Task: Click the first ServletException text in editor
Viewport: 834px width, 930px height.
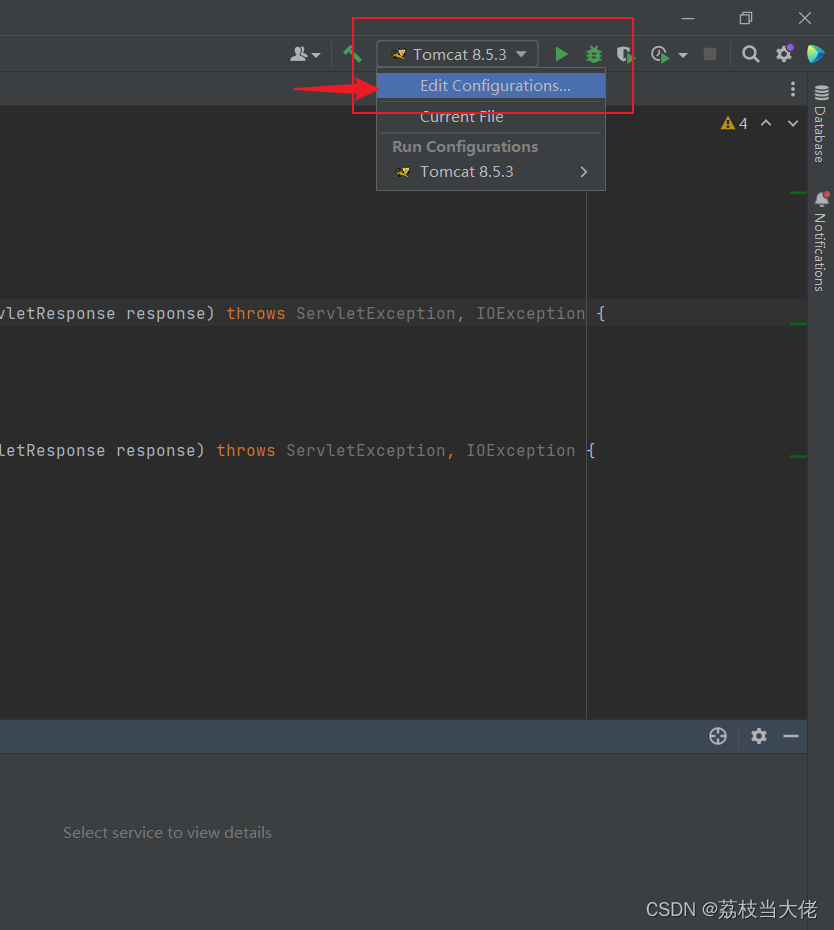Action: [x=375, y=313]
